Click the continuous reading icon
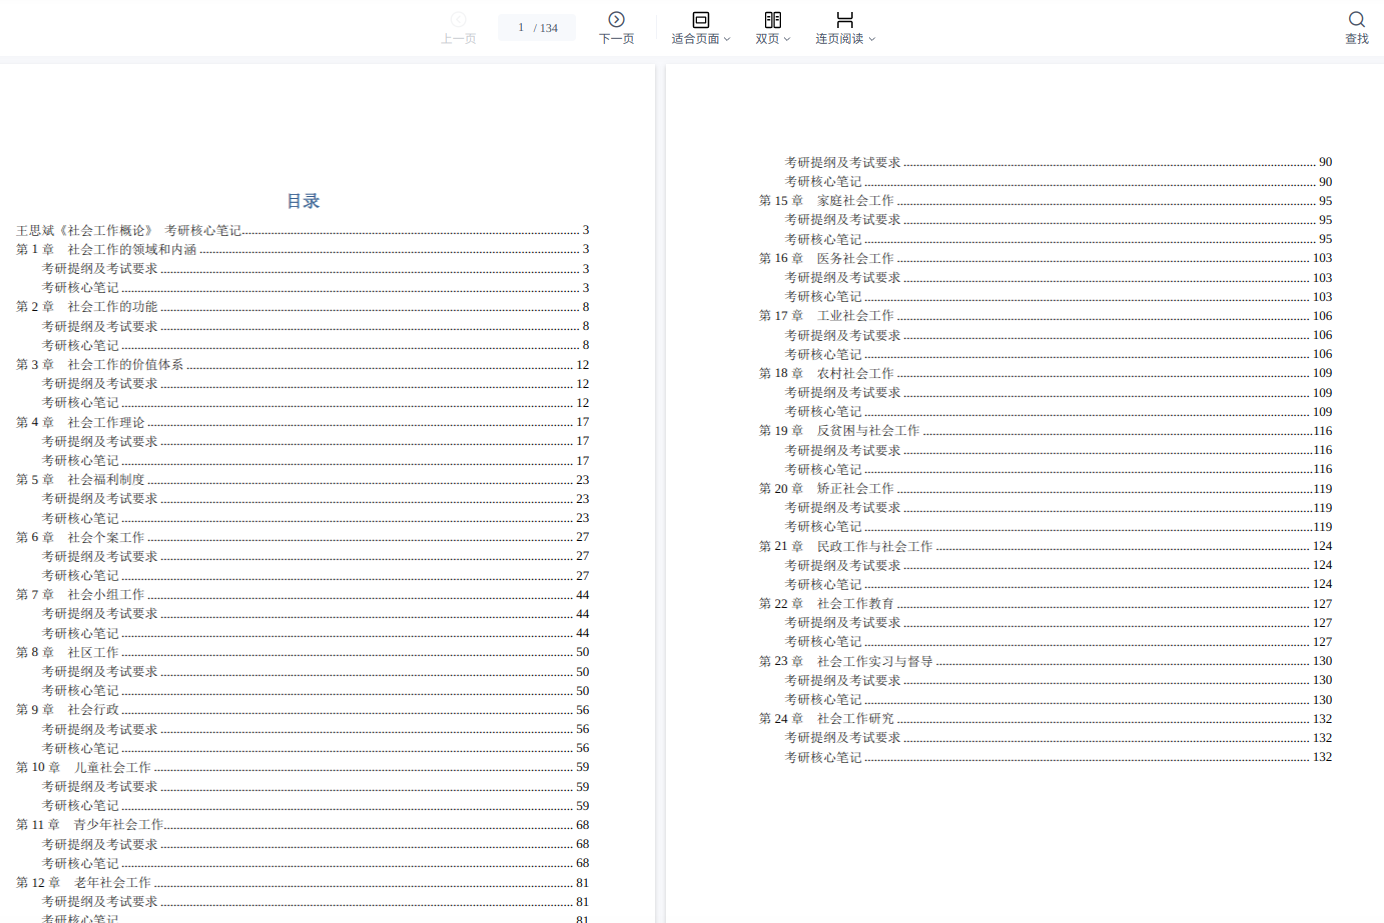This screenshot has height=923, width=1384. [x=845, y=19]
